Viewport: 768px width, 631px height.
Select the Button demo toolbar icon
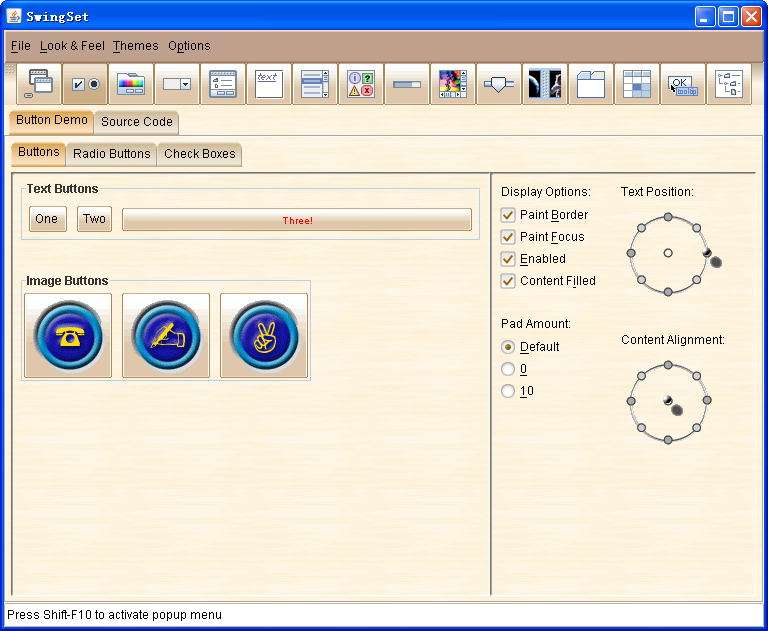pyautogui.click(x=85, y=84)
